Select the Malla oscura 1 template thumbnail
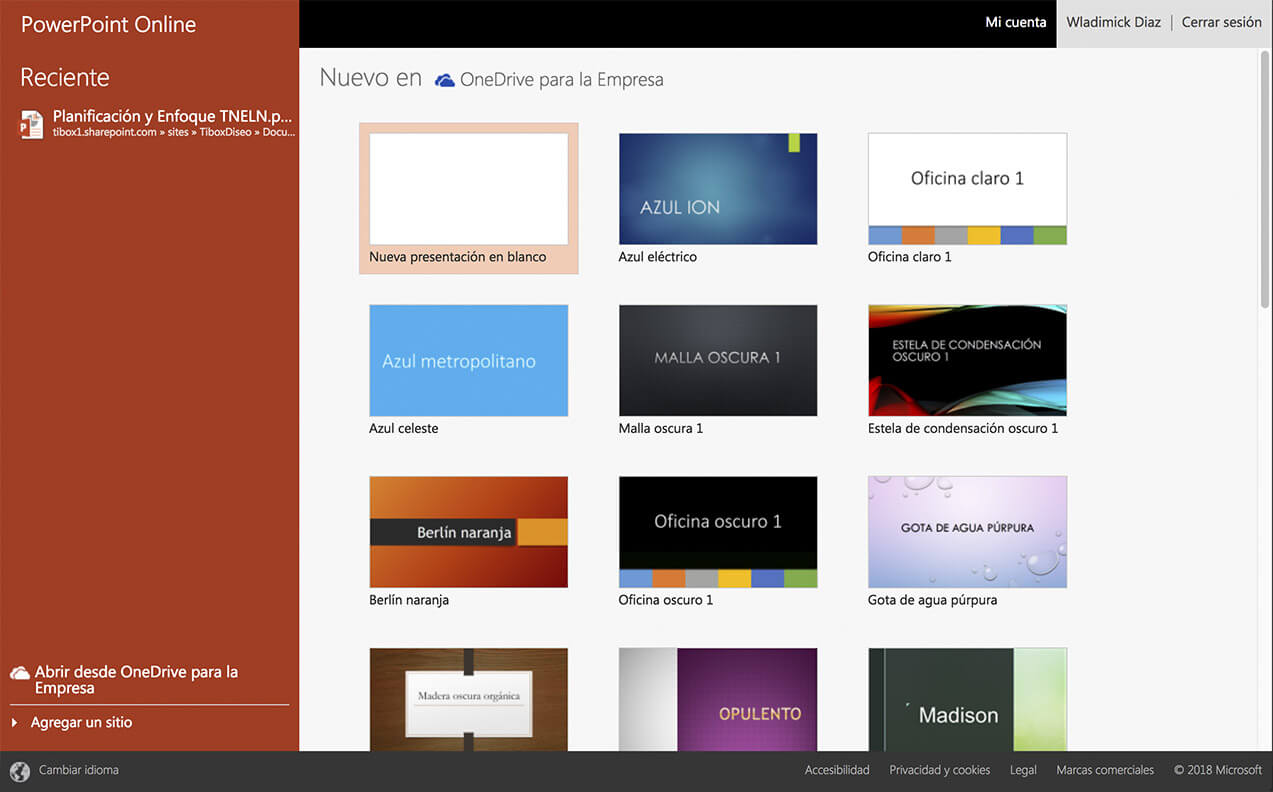This screenshot has height=792, width=1273. click(x=718, y=360)
